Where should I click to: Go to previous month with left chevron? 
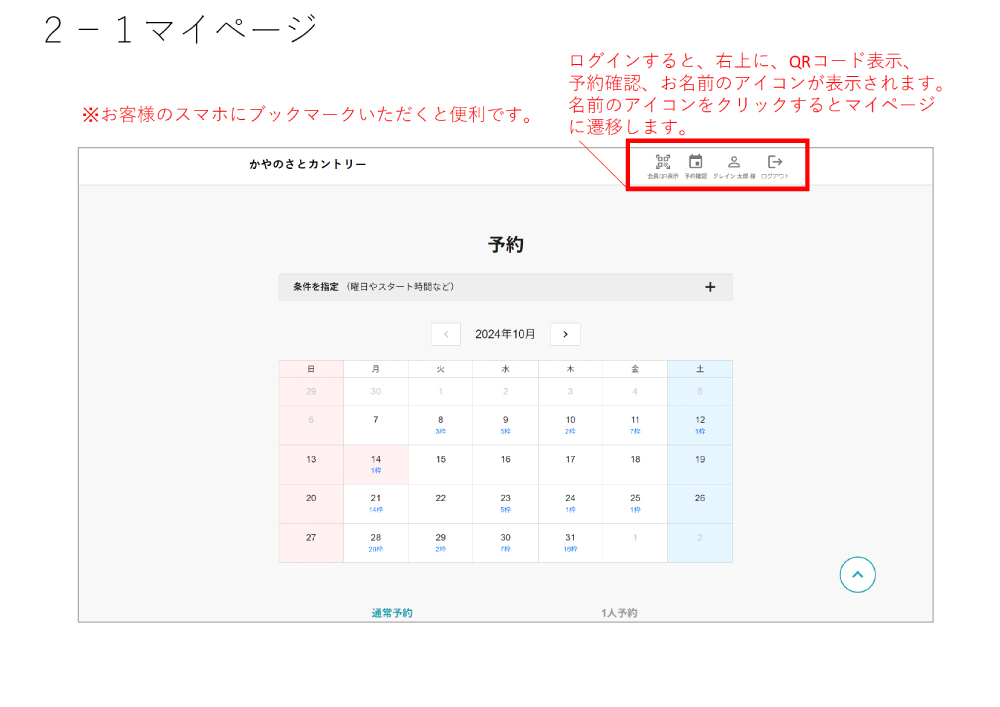point(446,334)
